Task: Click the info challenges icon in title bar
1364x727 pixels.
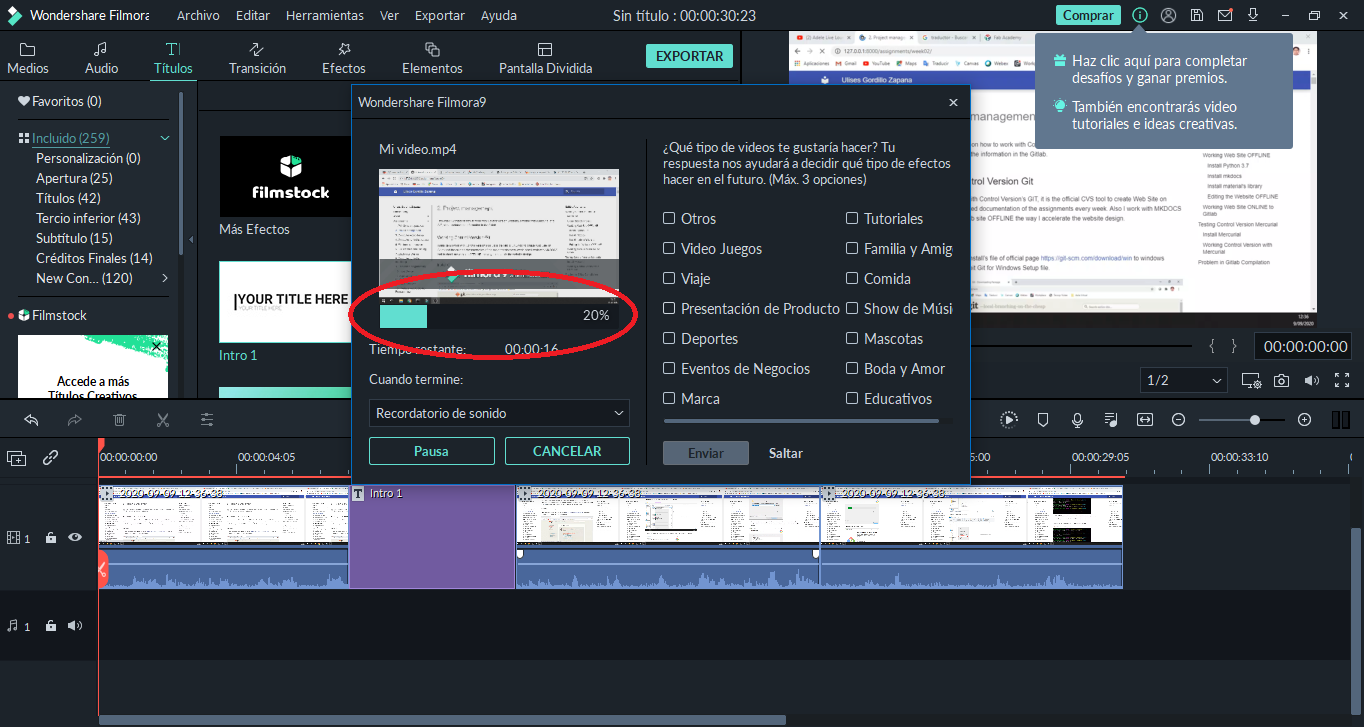Action: point(1140,15)
